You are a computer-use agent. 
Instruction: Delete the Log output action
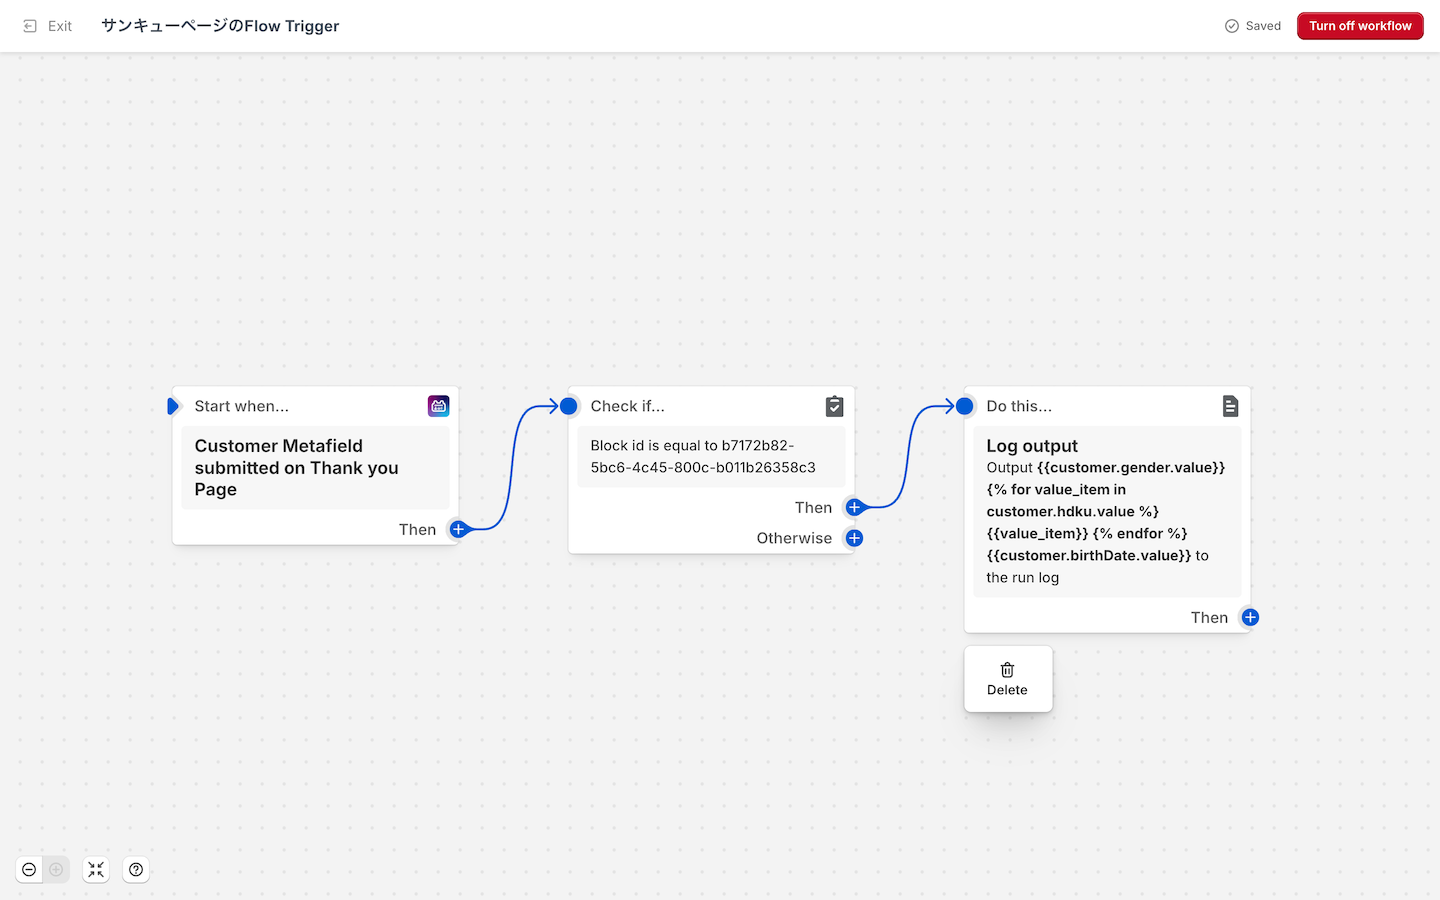click(x=1007, y=679)
